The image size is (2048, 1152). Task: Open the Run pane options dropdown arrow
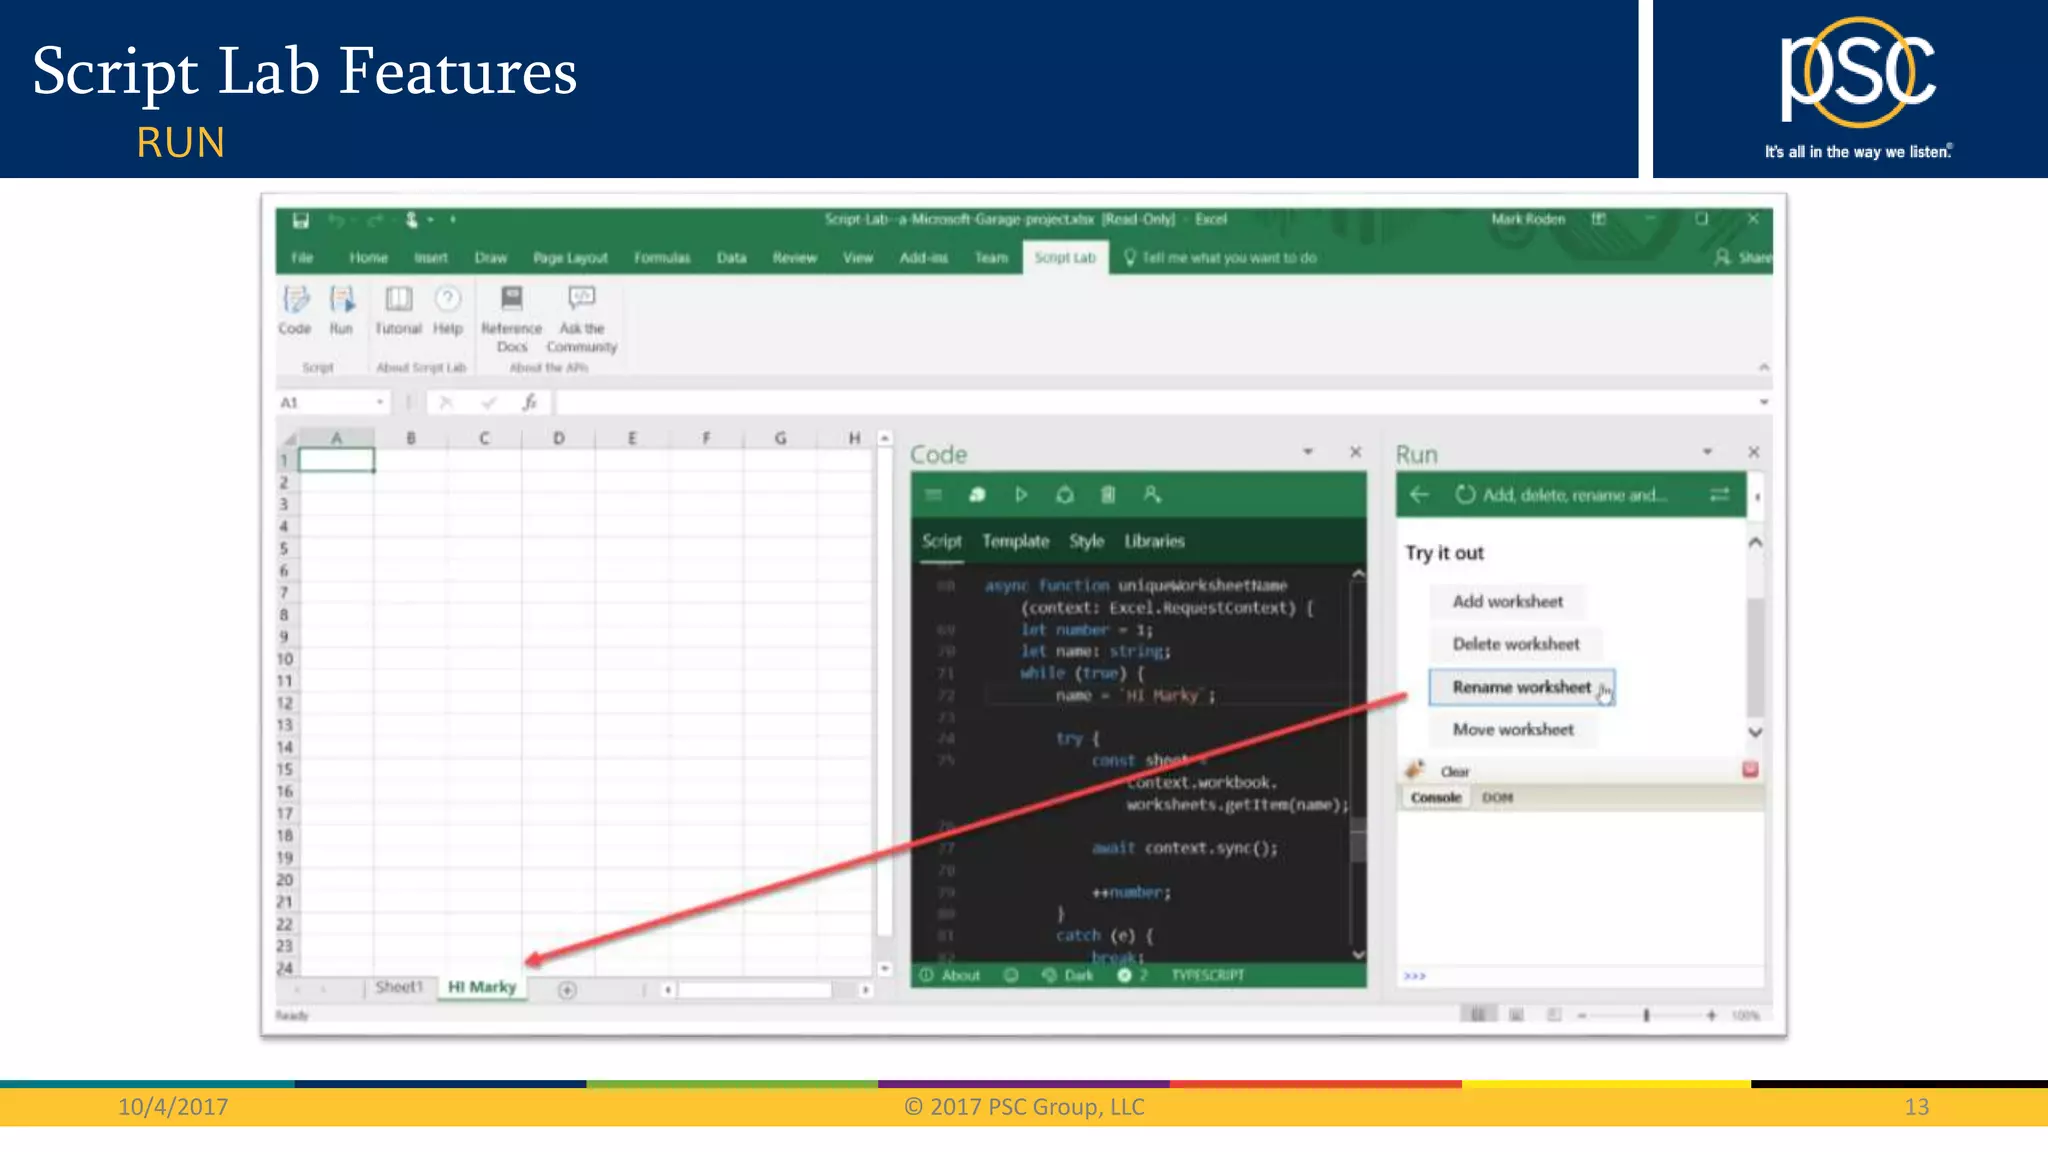pyautogui.click(x=1708, y=452)
